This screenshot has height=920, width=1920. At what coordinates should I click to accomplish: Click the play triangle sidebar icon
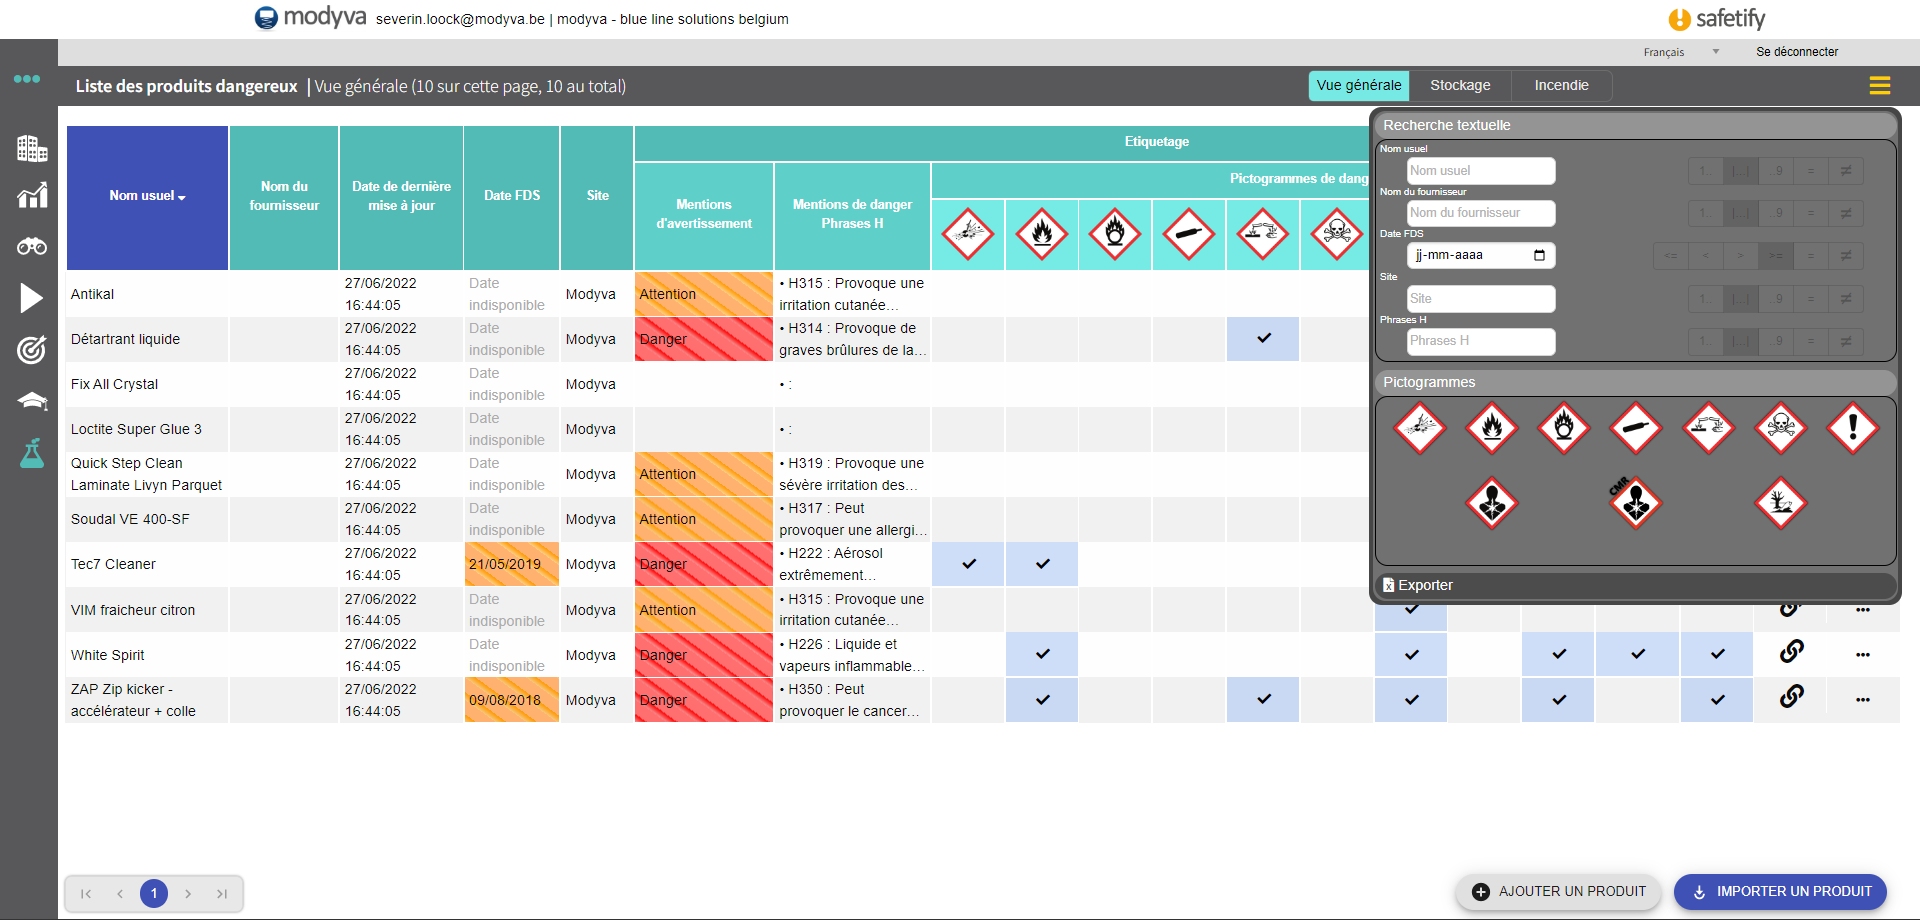[x=32, y=298]
